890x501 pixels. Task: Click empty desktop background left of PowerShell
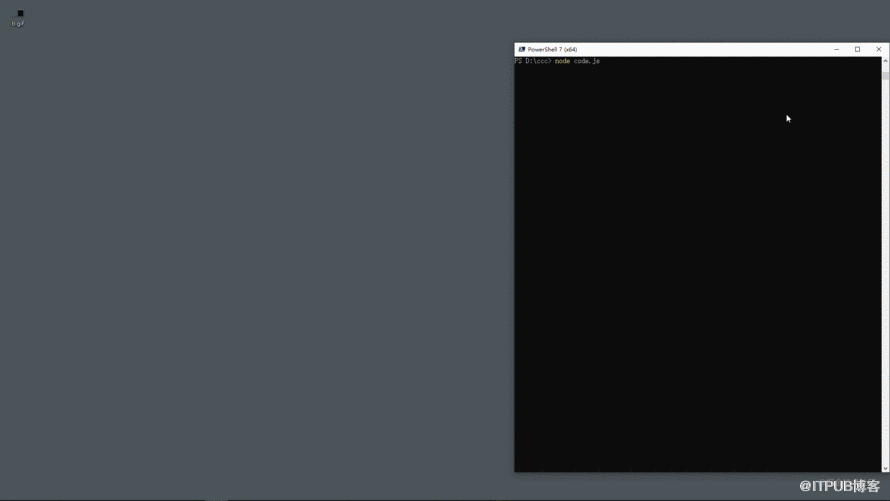coord(255,255)
